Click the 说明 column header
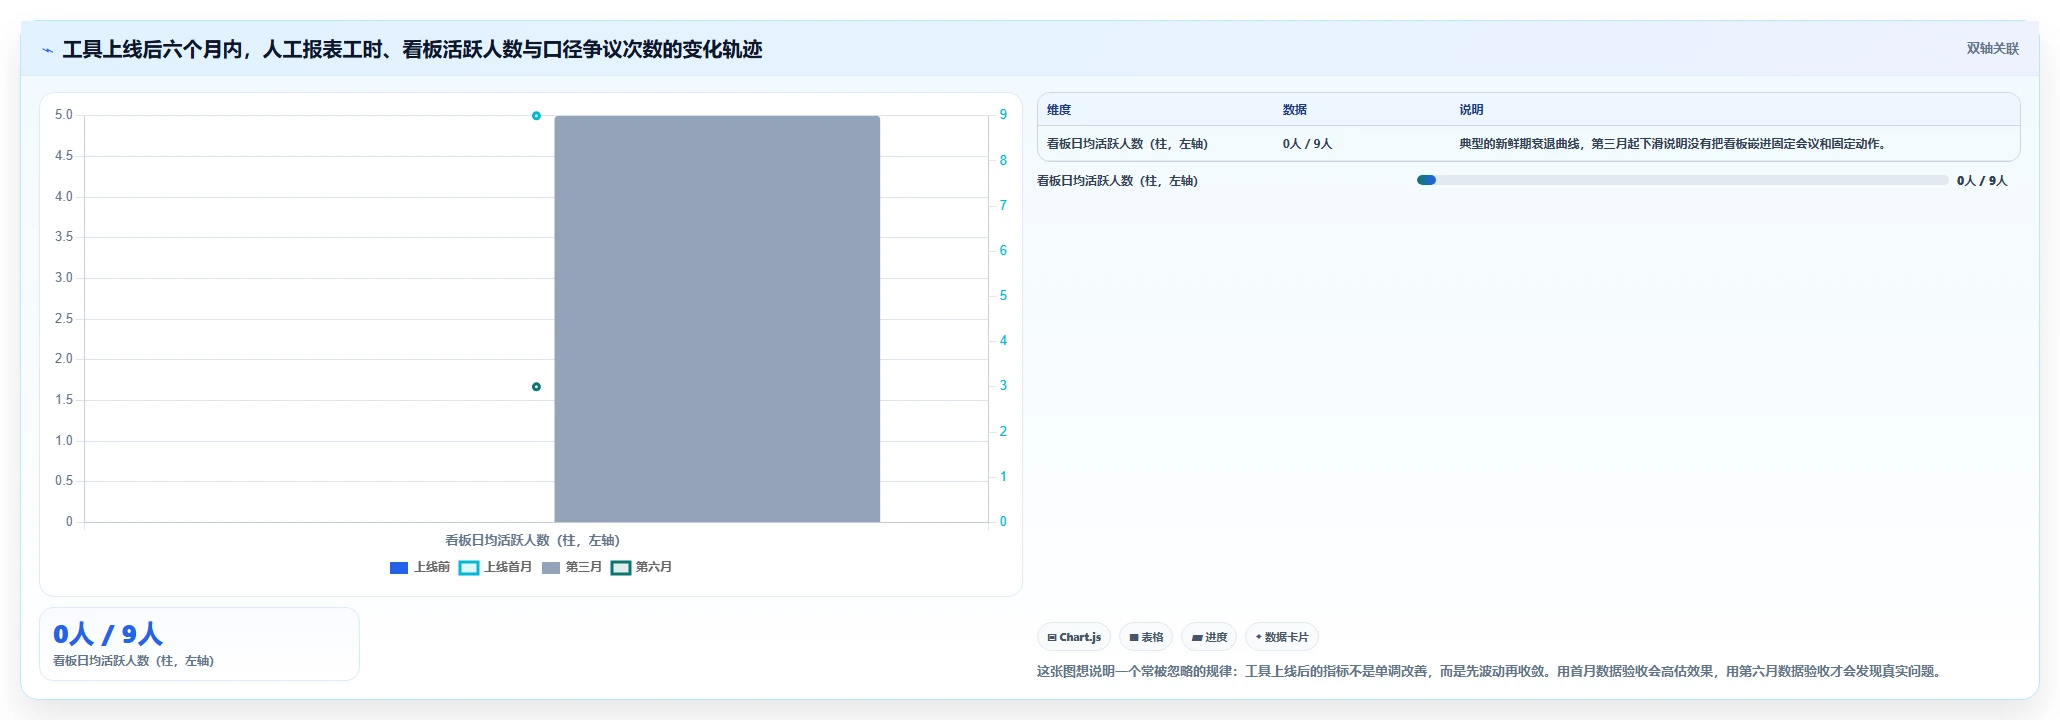2060x720 pixels. (x=1471, y=110)
